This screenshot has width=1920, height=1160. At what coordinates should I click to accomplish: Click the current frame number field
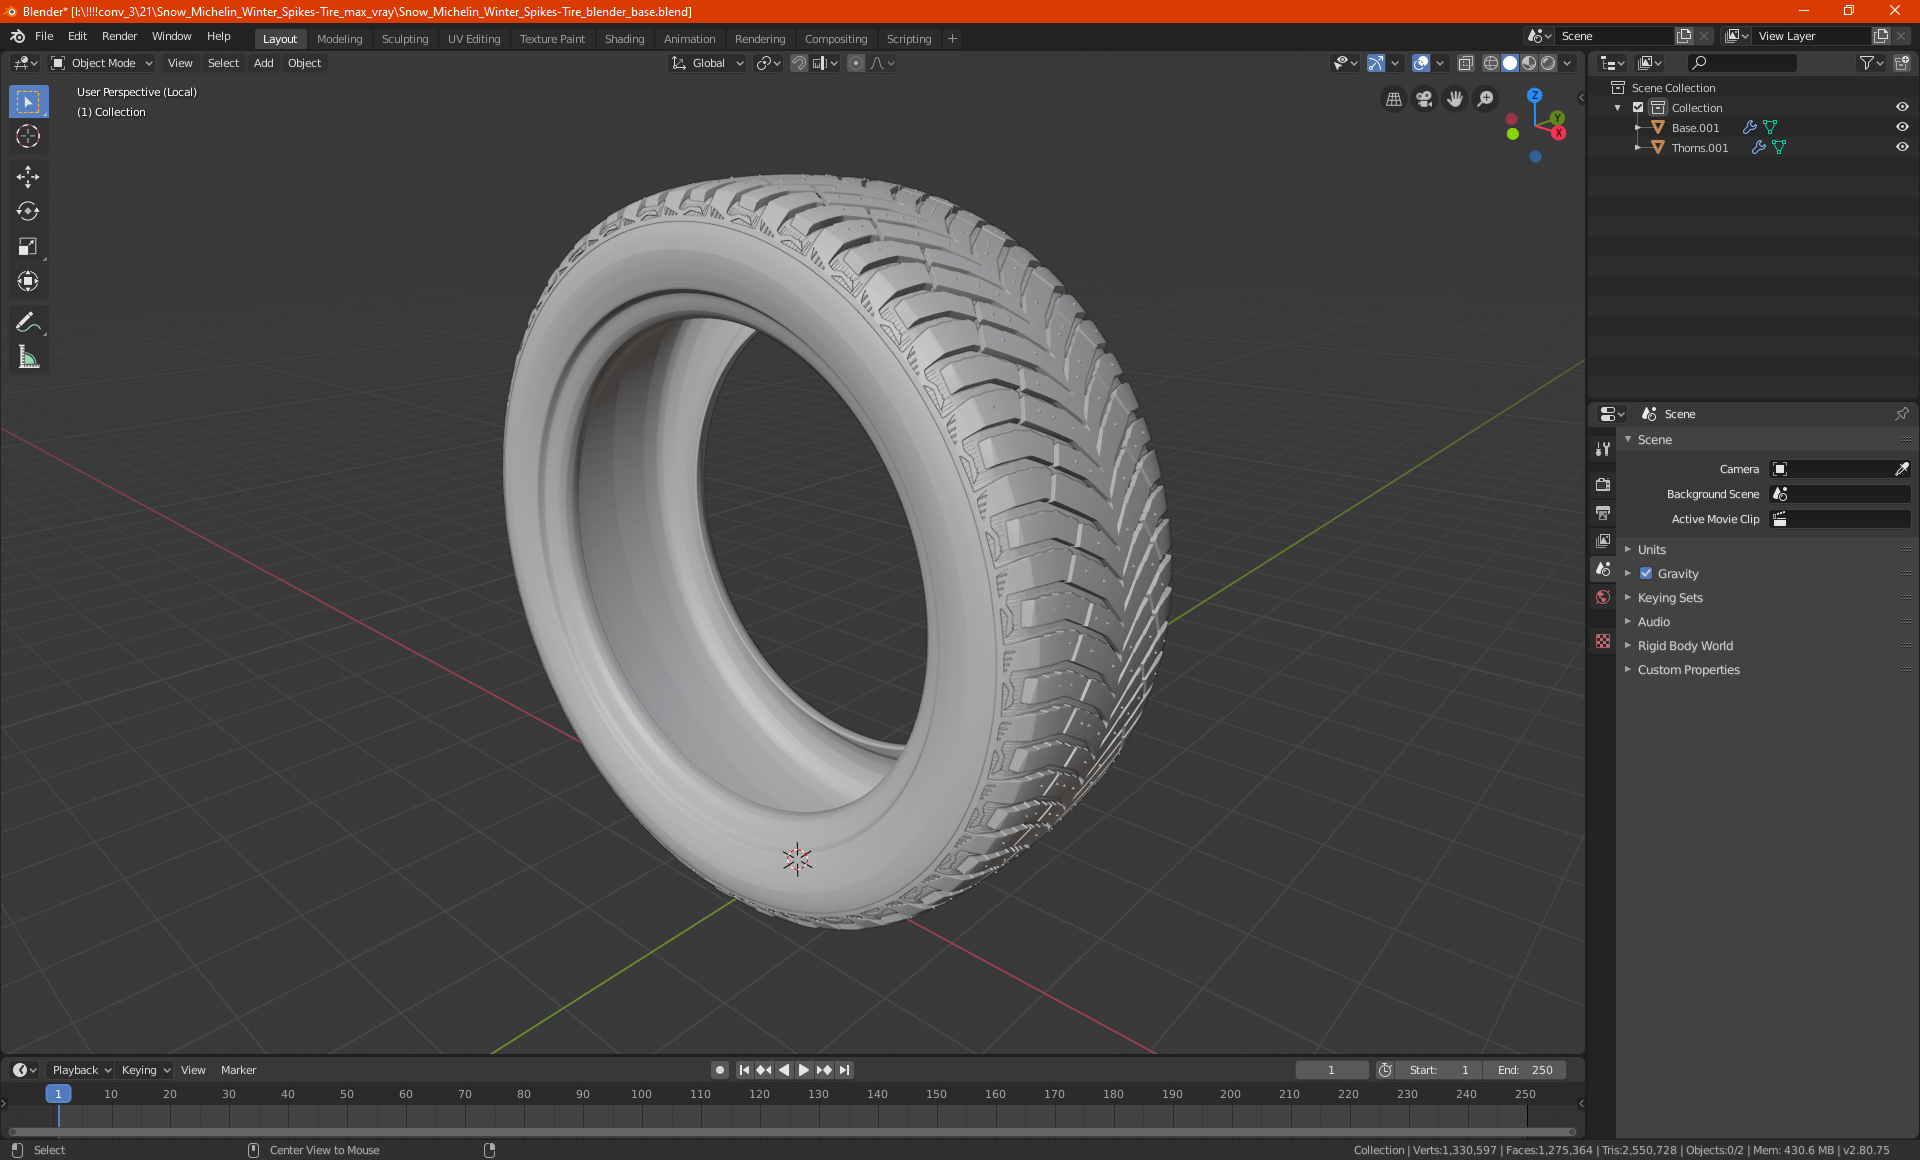click(1331, 1070)
